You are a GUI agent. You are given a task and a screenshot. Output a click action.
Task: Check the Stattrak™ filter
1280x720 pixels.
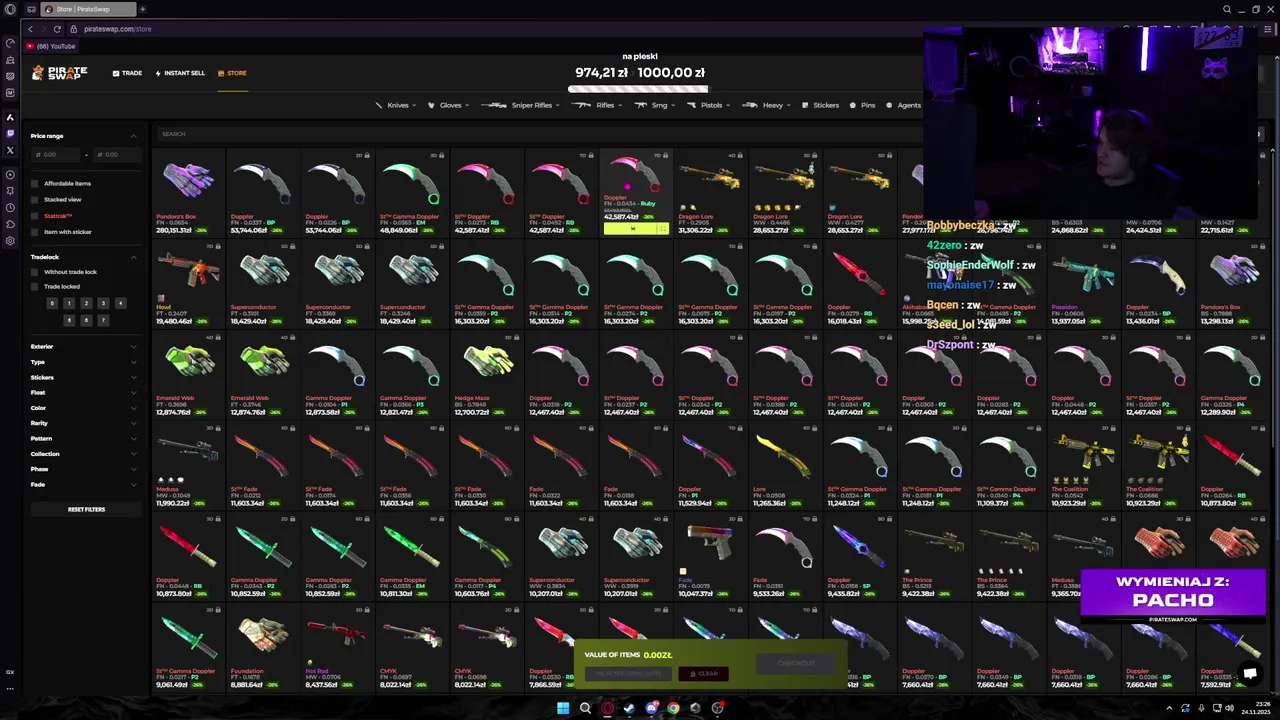click(35, 215)
